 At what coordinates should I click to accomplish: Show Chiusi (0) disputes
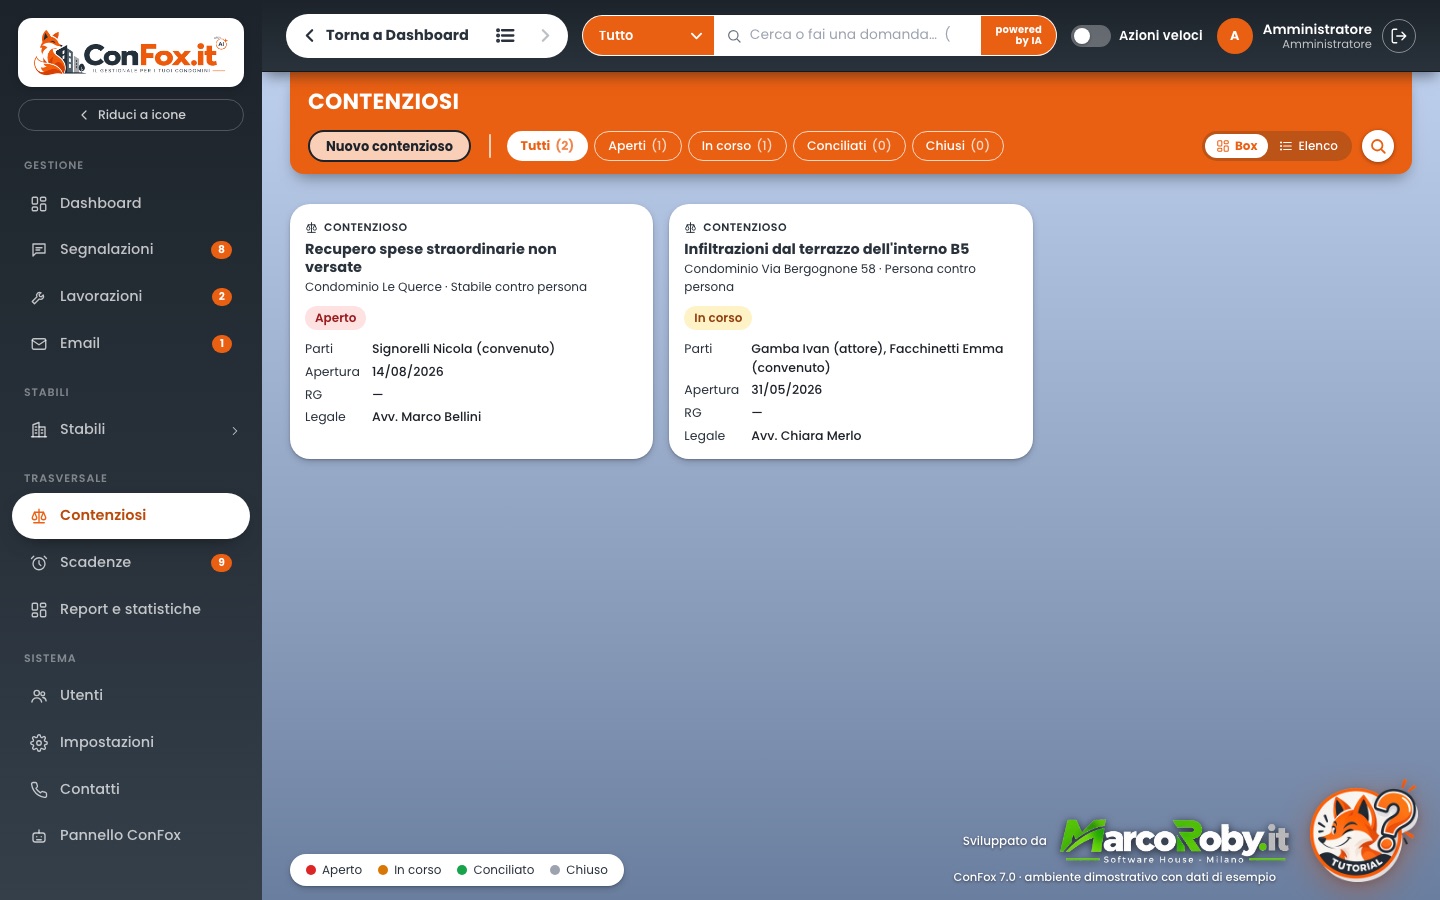pyautogui.click(x=958, y=146)
